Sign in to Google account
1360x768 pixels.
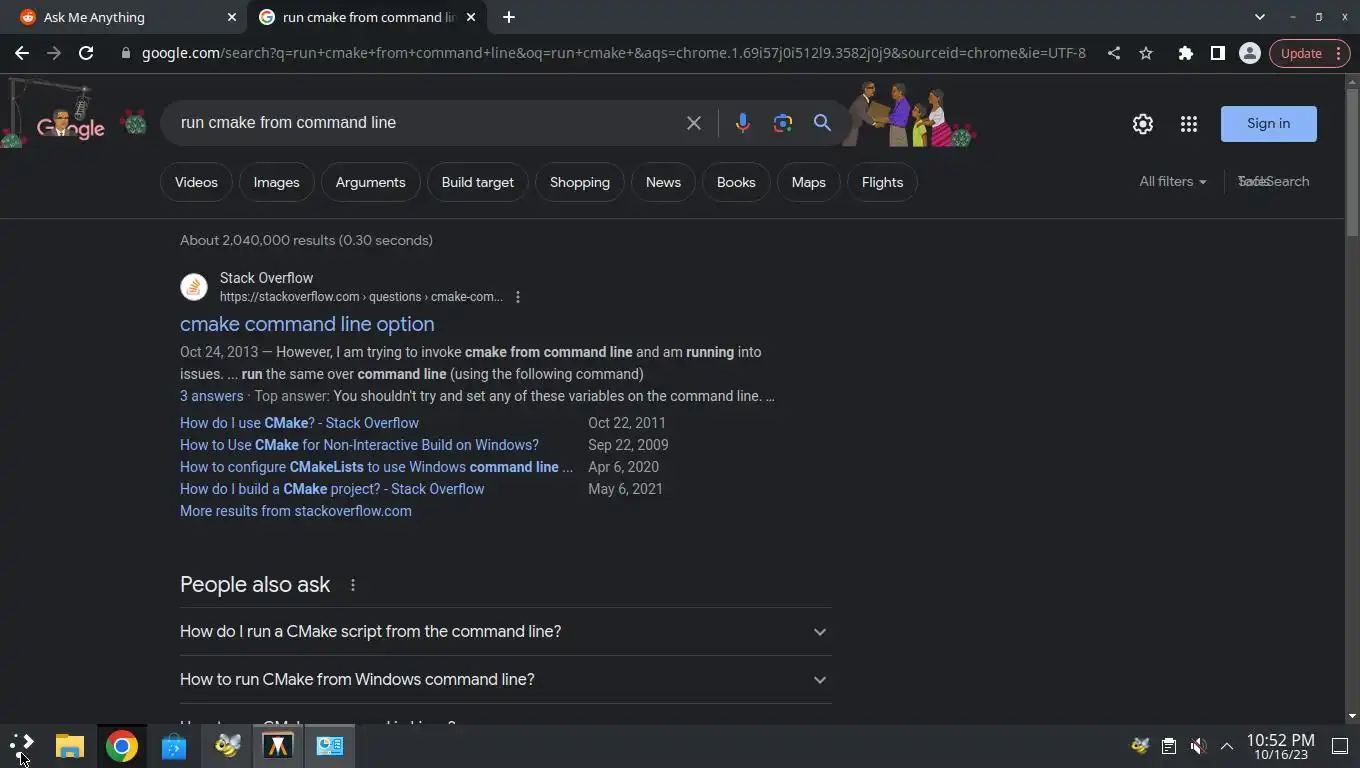tap(1268, 124)
